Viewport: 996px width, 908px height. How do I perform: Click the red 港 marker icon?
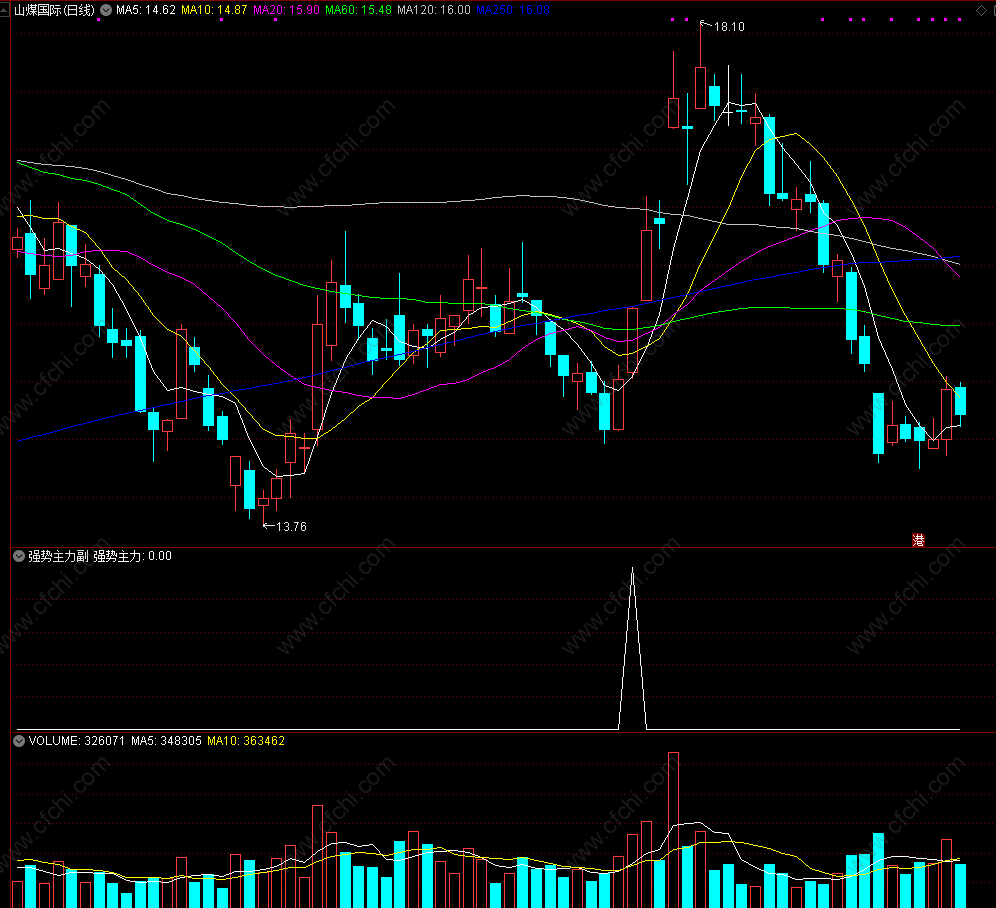[x=918, y=540]
